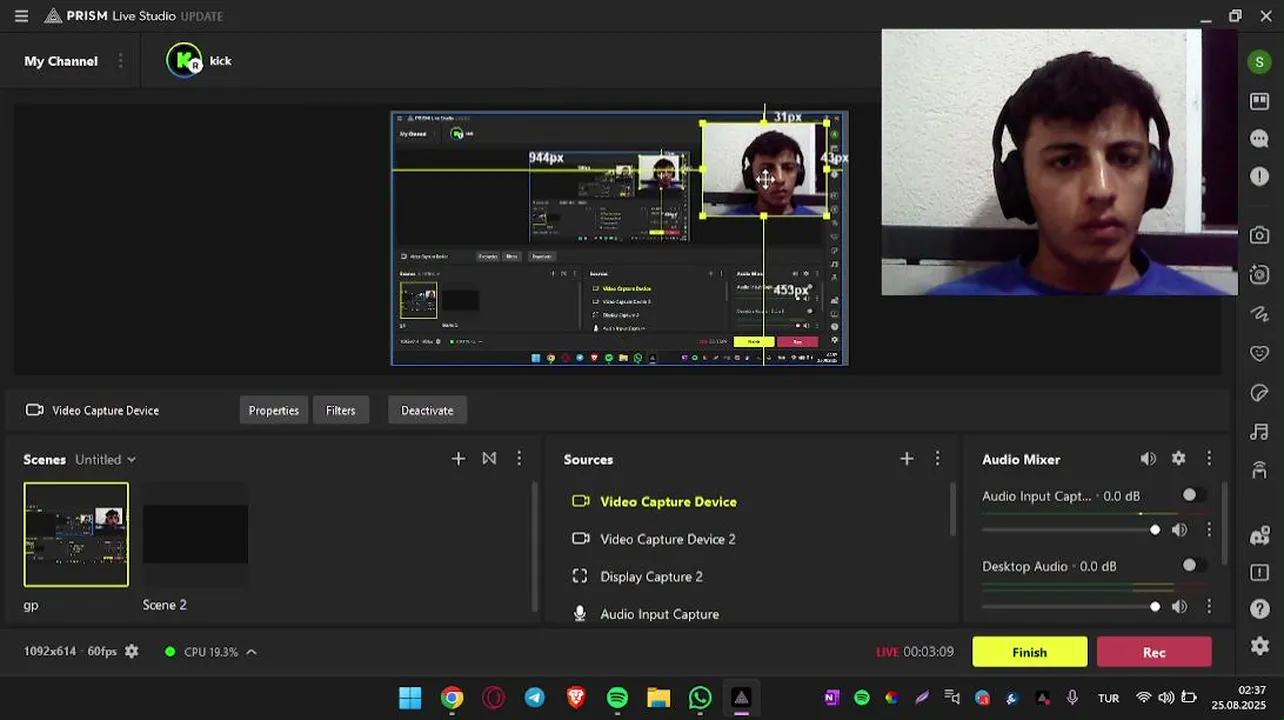1284x720 pixels.
Task: Click the 1092x614 60fps status text
Action: [70, 651]
